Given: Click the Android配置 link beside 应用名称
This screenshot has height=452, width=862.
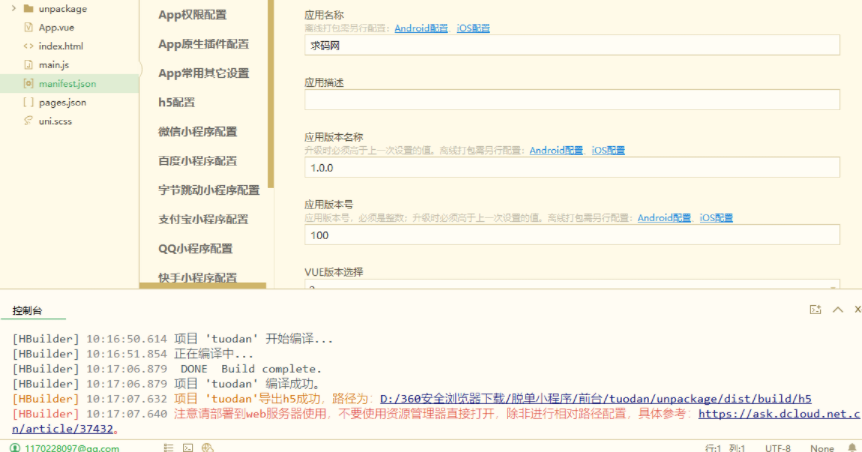Looking at the screenshot, I should pyautogui.click(x=421, y=28).
